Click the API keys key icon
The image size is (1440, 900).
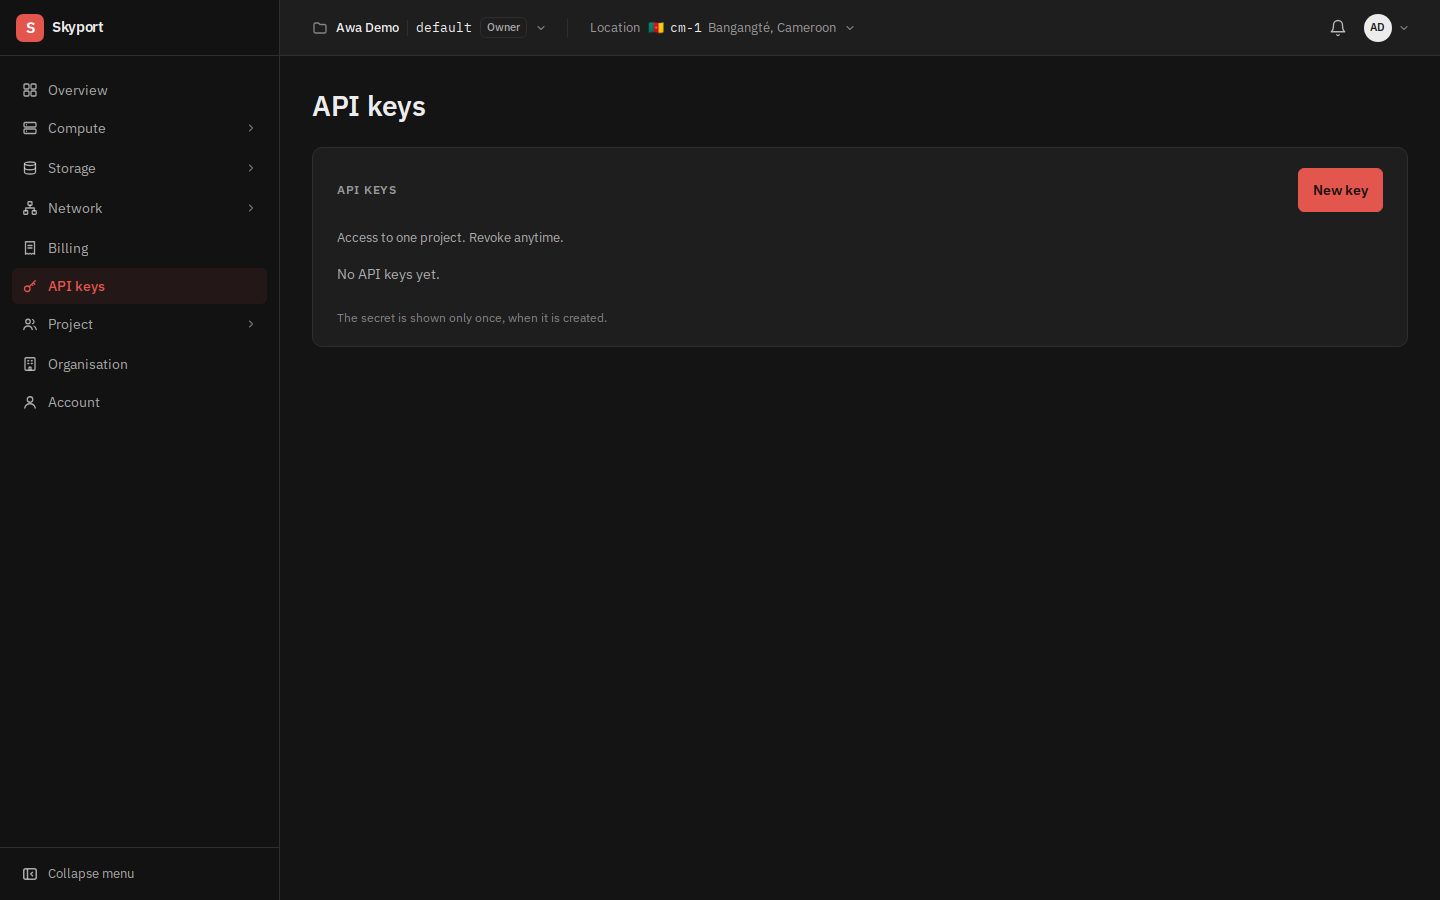(30, 286)
